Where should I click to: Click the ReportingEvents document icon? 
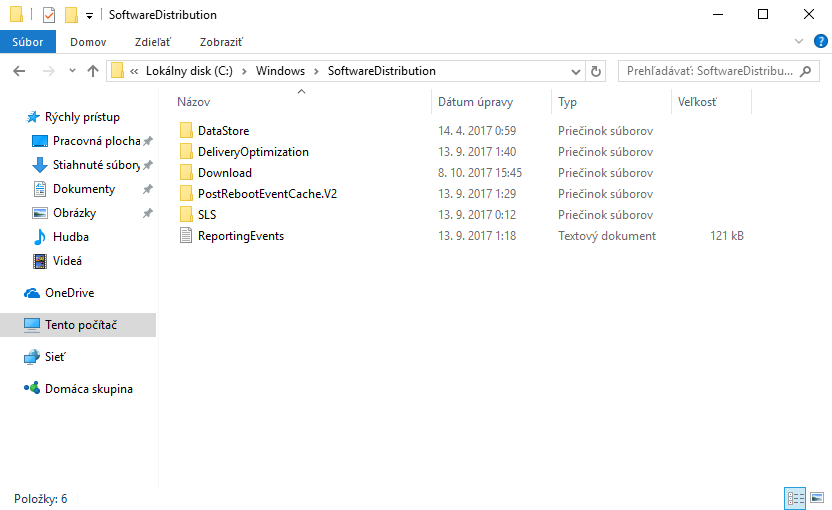(x=186, y=235)
